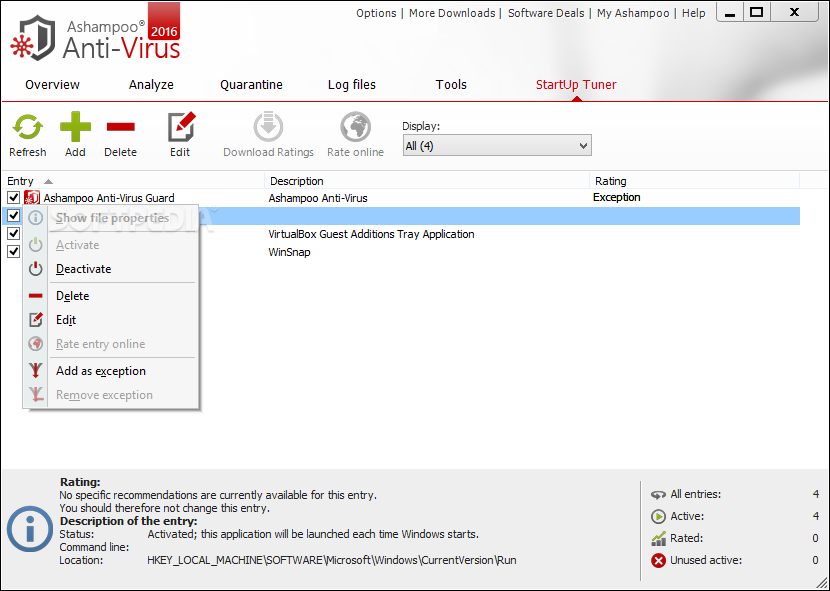Click the Exception rating value

pyautogui.click(x=617, y=198)
